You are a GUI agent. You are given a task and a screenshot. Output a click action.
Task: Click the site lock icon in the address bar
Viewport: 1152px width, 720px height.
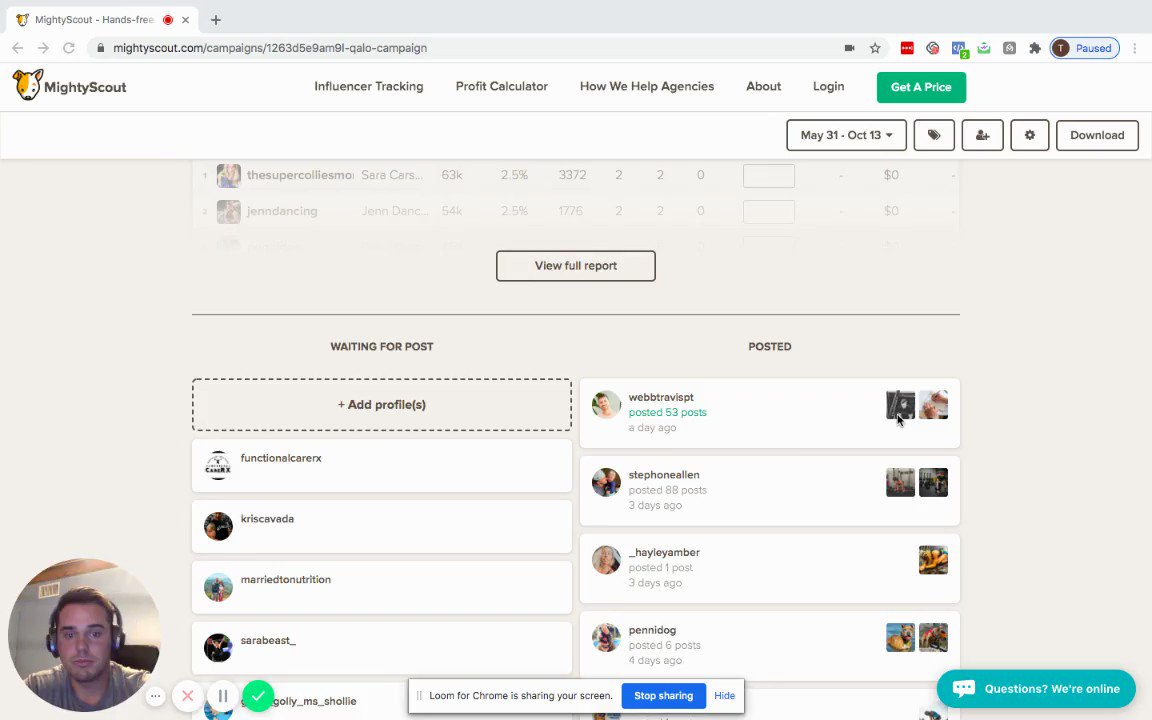click(x=101, y=48)
